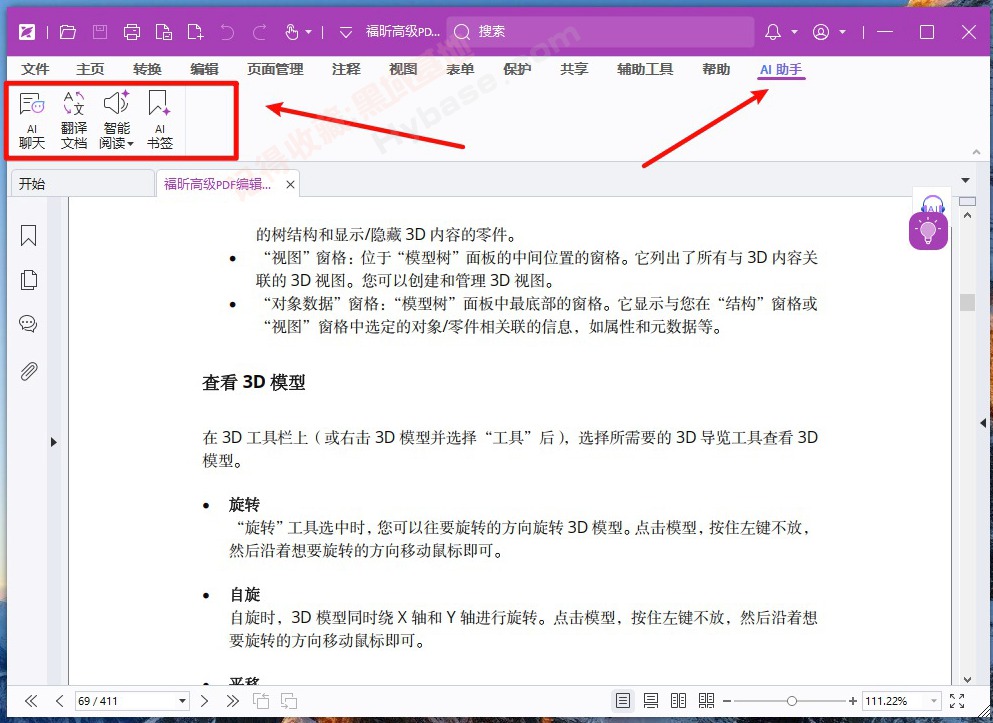Open the 111.22% zoom level dropdown
993x723 pixels.
[x=933, y=701]
